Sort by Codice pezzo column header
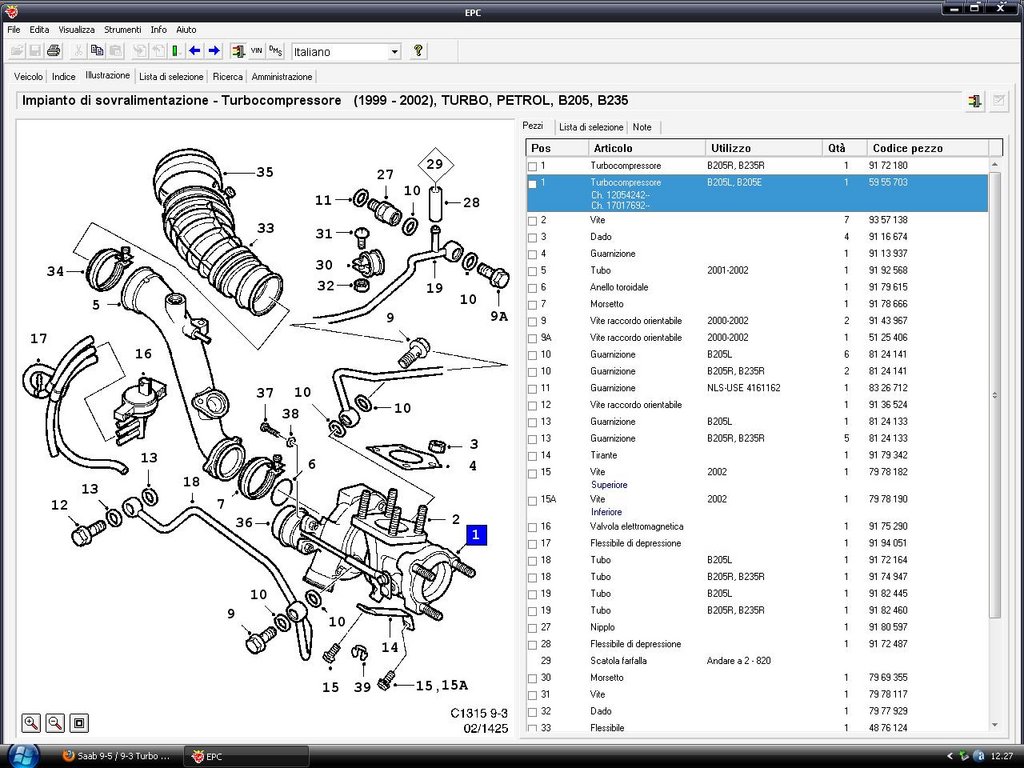The width and height of the screenshot is (1024, 768). coord(907,148)
